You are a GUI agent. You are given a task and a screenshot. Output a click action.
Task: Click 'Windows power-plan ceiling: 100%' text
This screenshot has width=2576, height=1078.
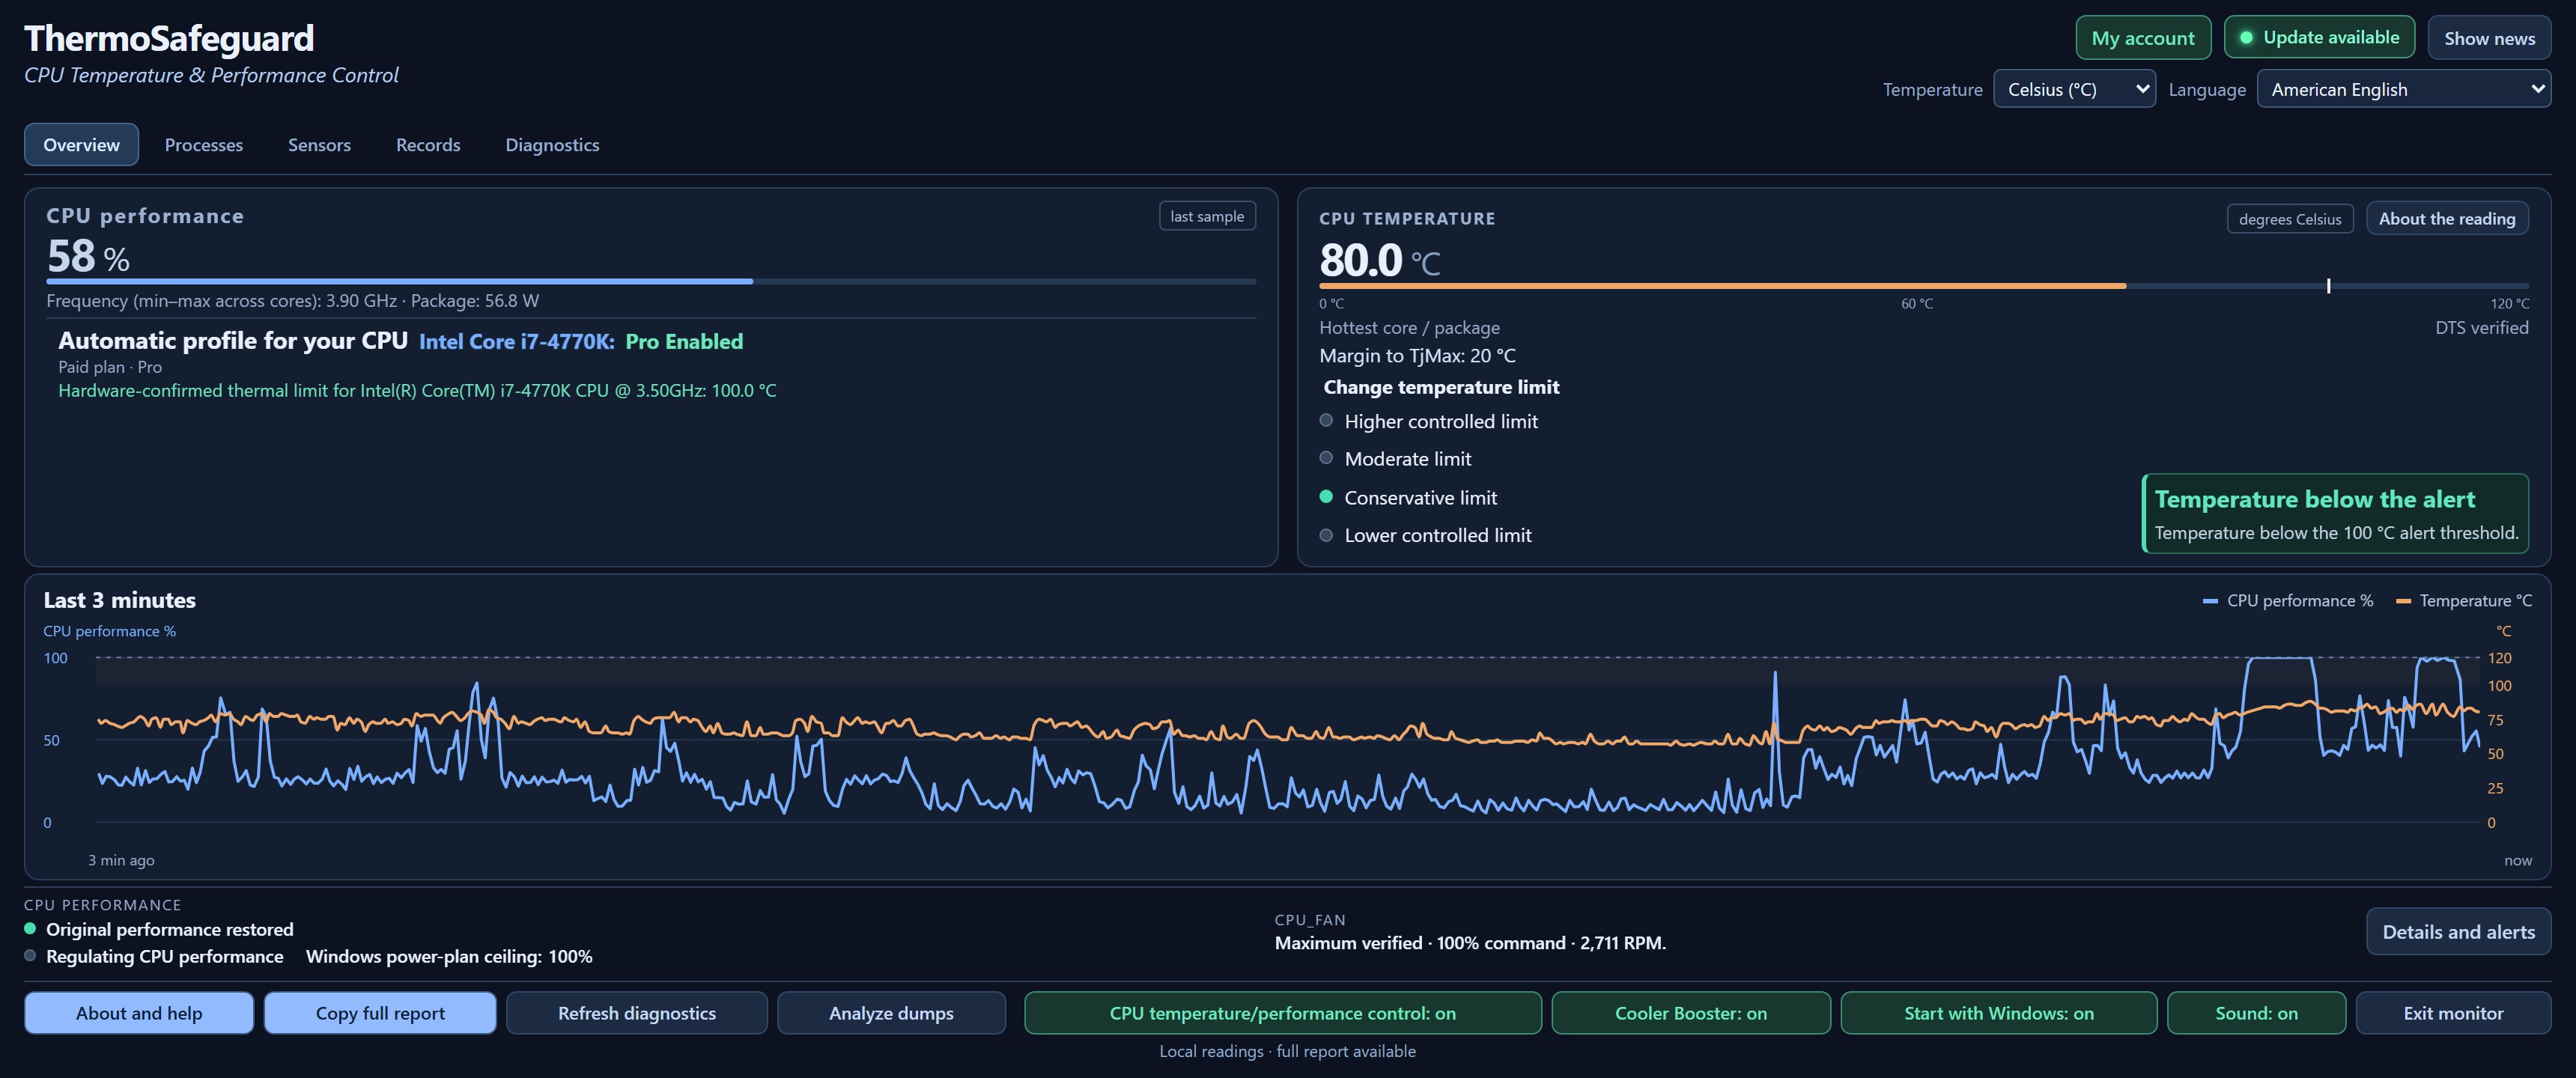[x=449, y=956]
